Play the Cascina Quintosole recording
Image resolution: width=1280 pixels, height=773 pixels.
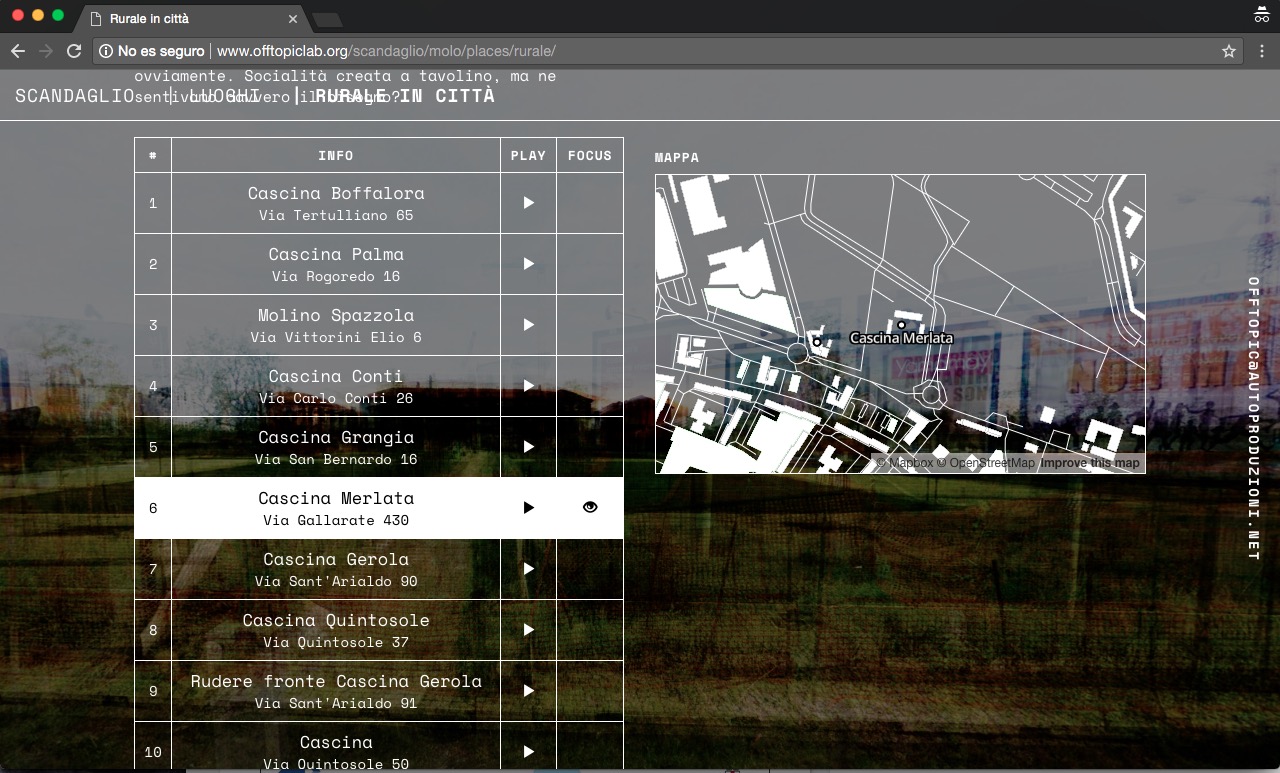click(x=528, y=630)
